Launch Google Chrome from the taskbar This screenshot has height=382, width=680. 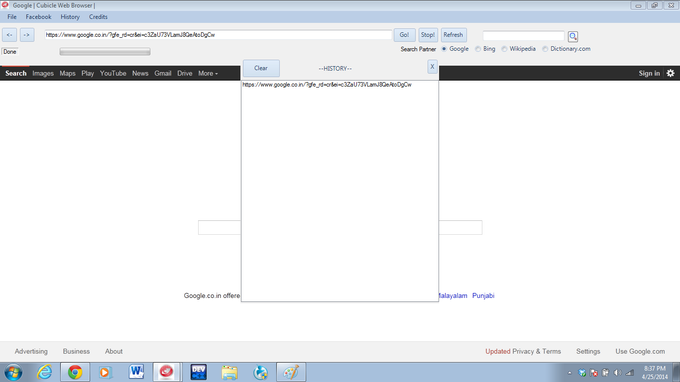coord(75,372)
